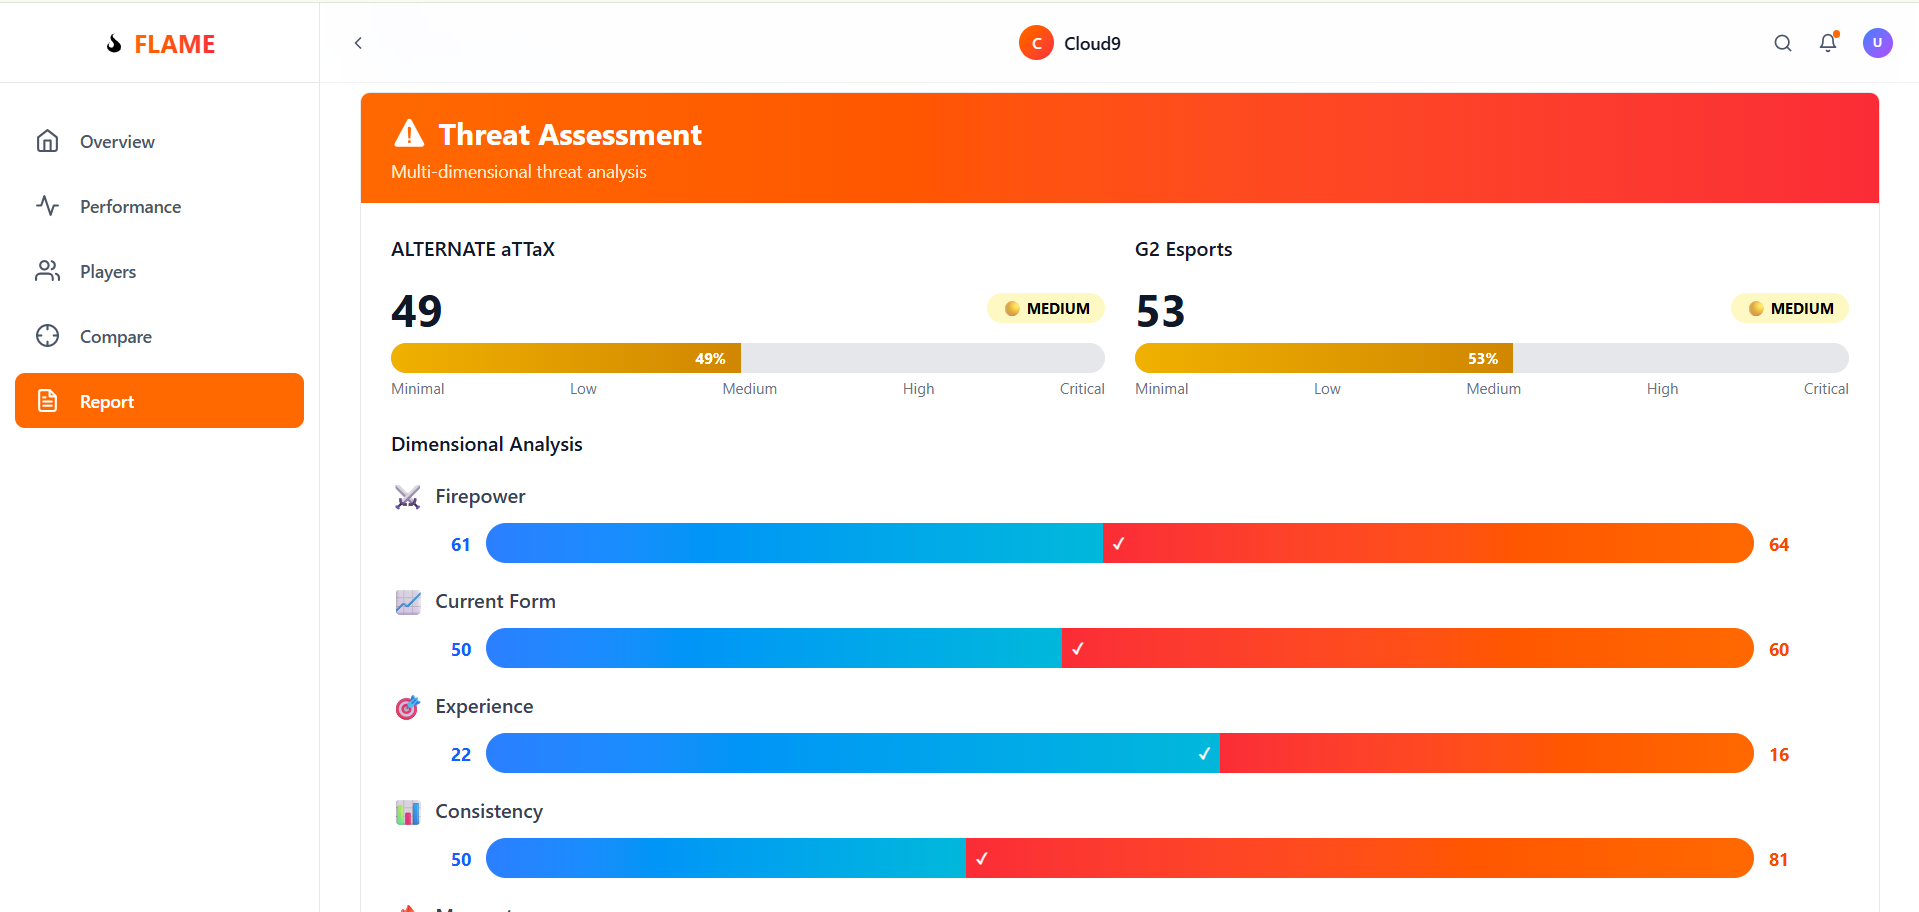Click the Report document icon
The image size is (1919, 912).
pyautogui.click(x=47, y=401)
